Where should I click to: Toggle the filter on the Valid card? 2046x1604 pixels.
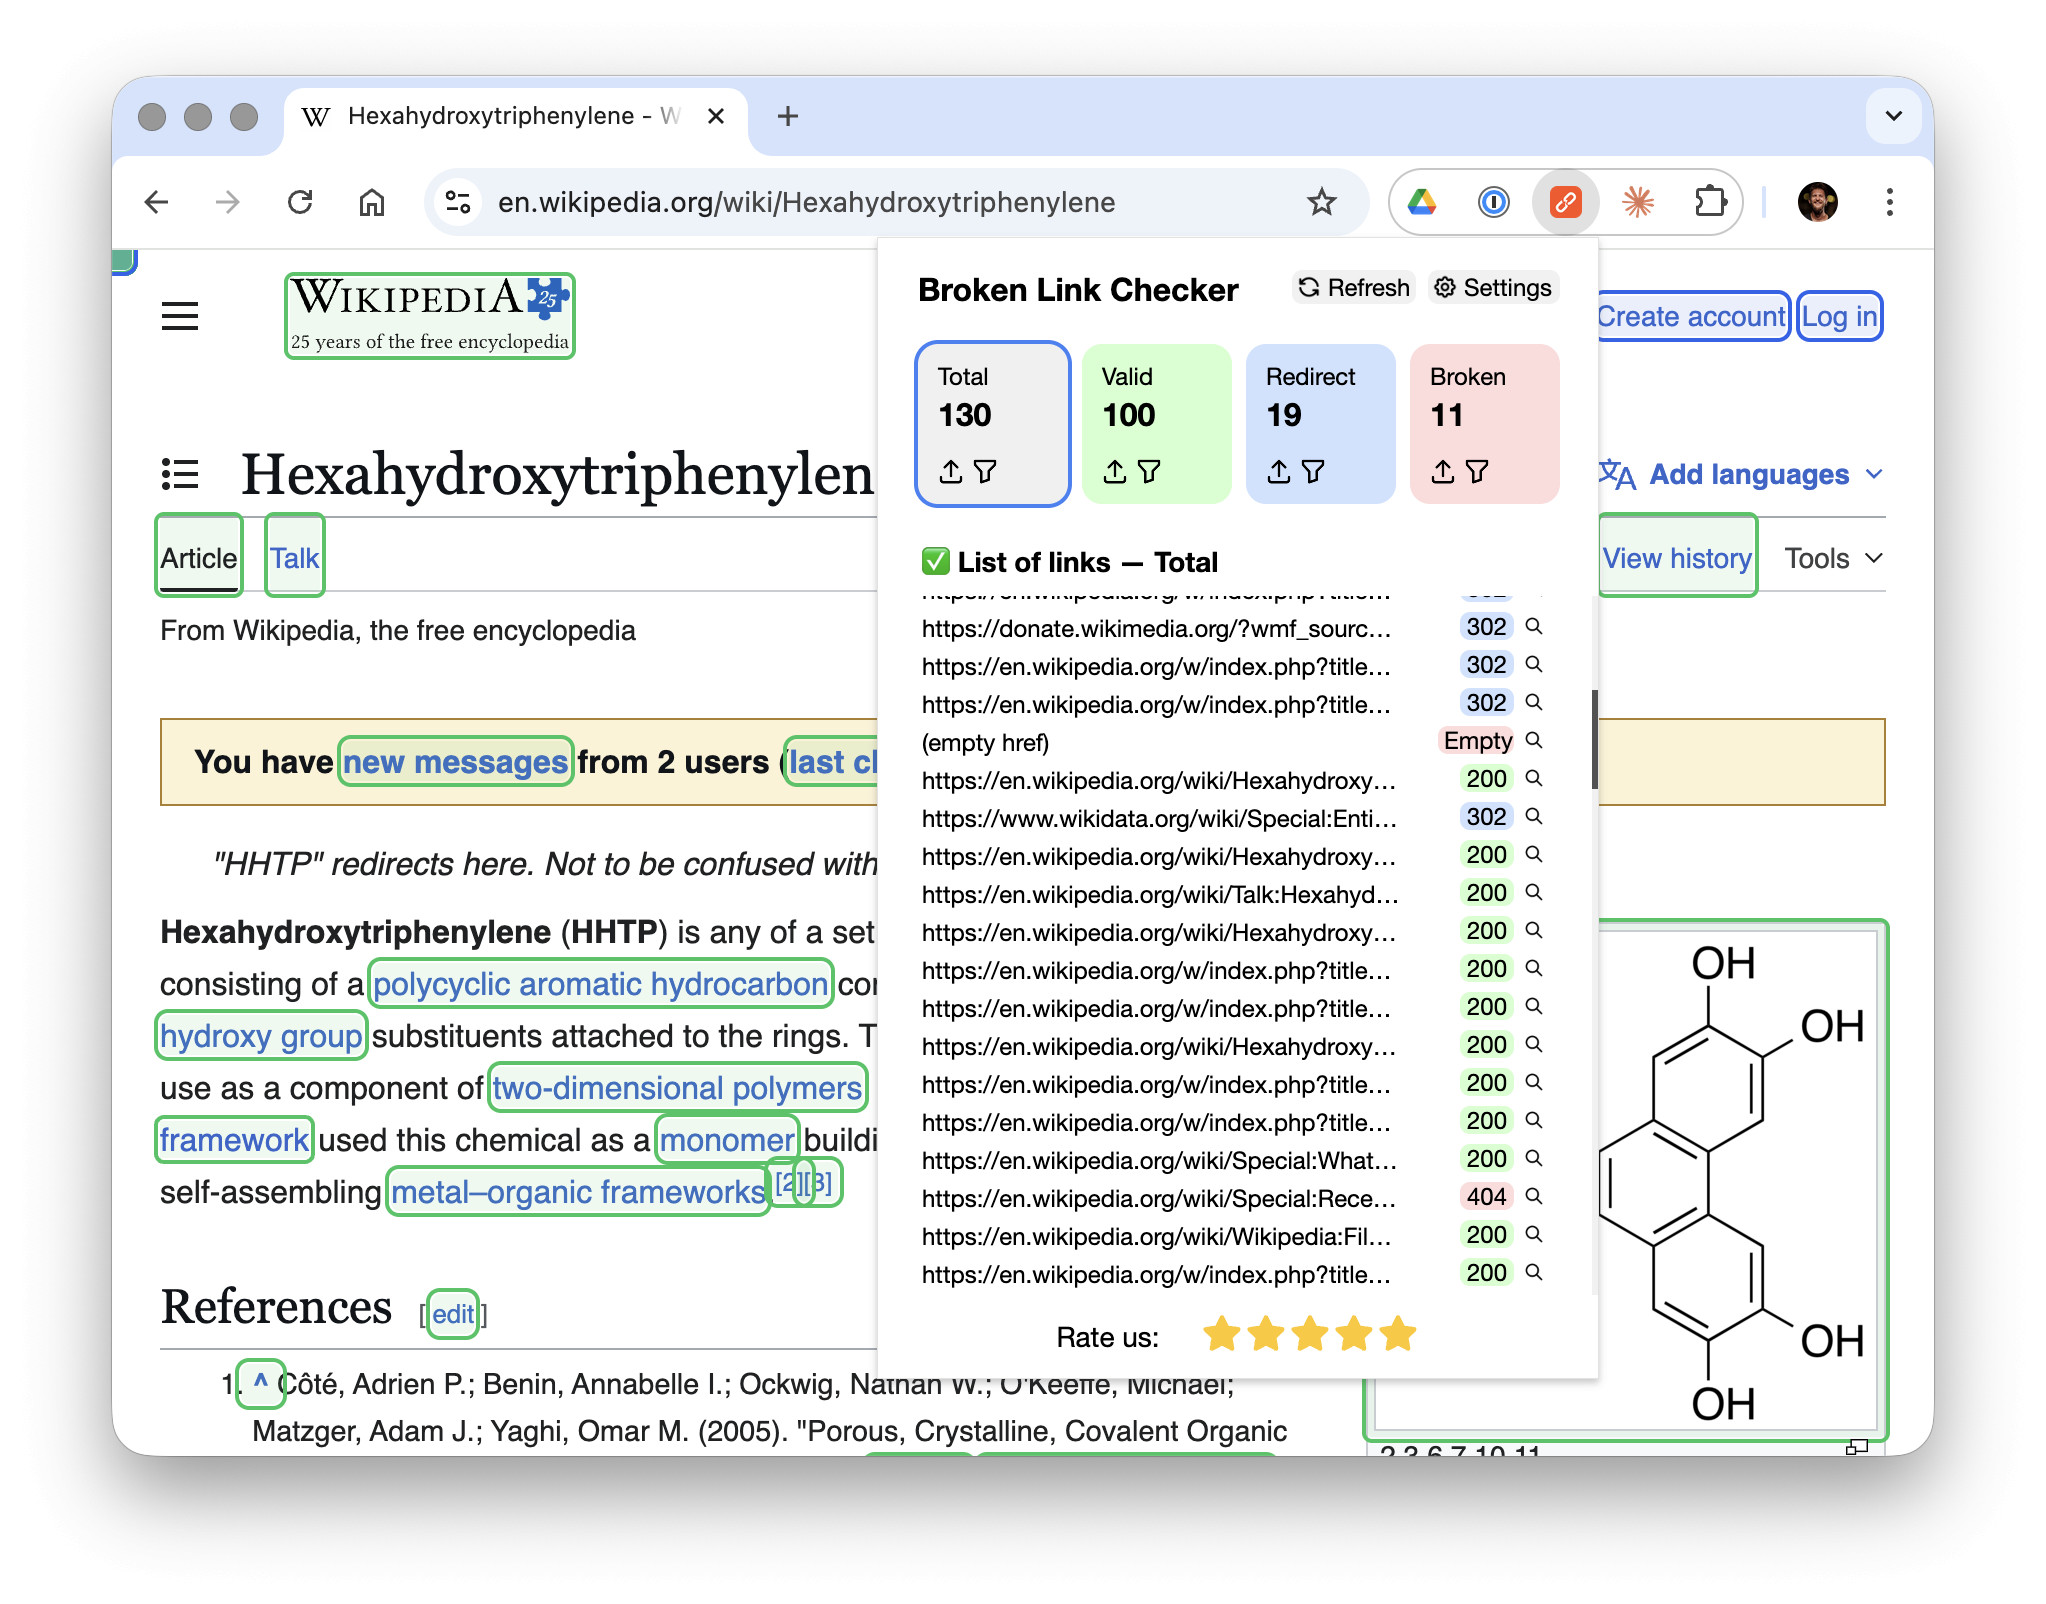tap(1149, 471)
